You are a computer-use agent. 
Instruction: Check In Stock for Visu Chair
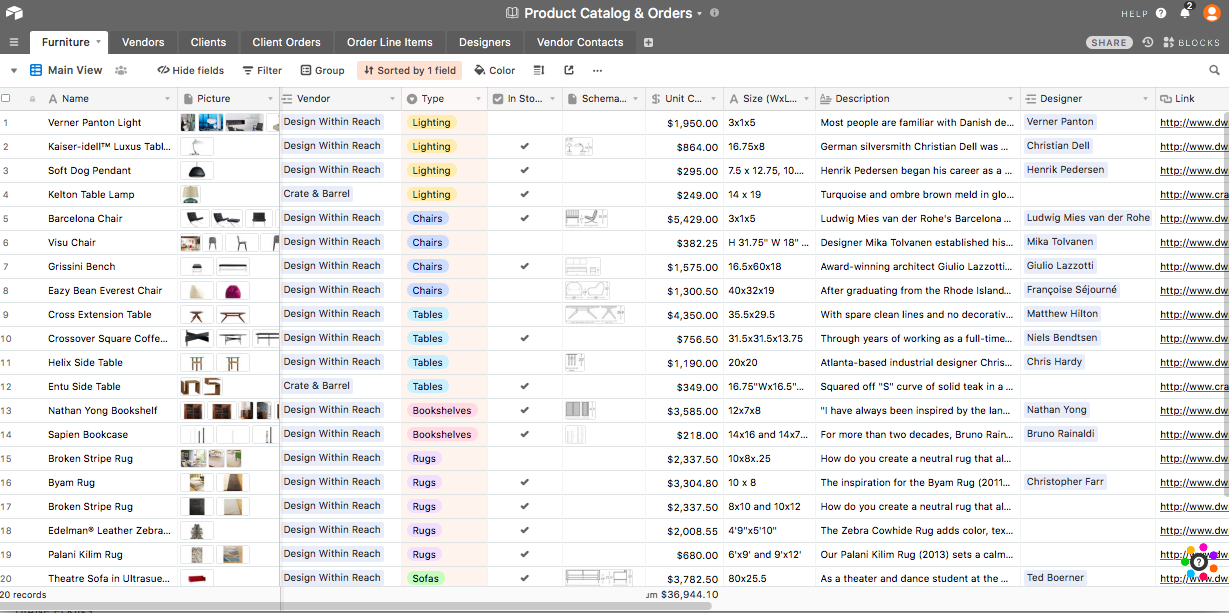tap(524, 242)
